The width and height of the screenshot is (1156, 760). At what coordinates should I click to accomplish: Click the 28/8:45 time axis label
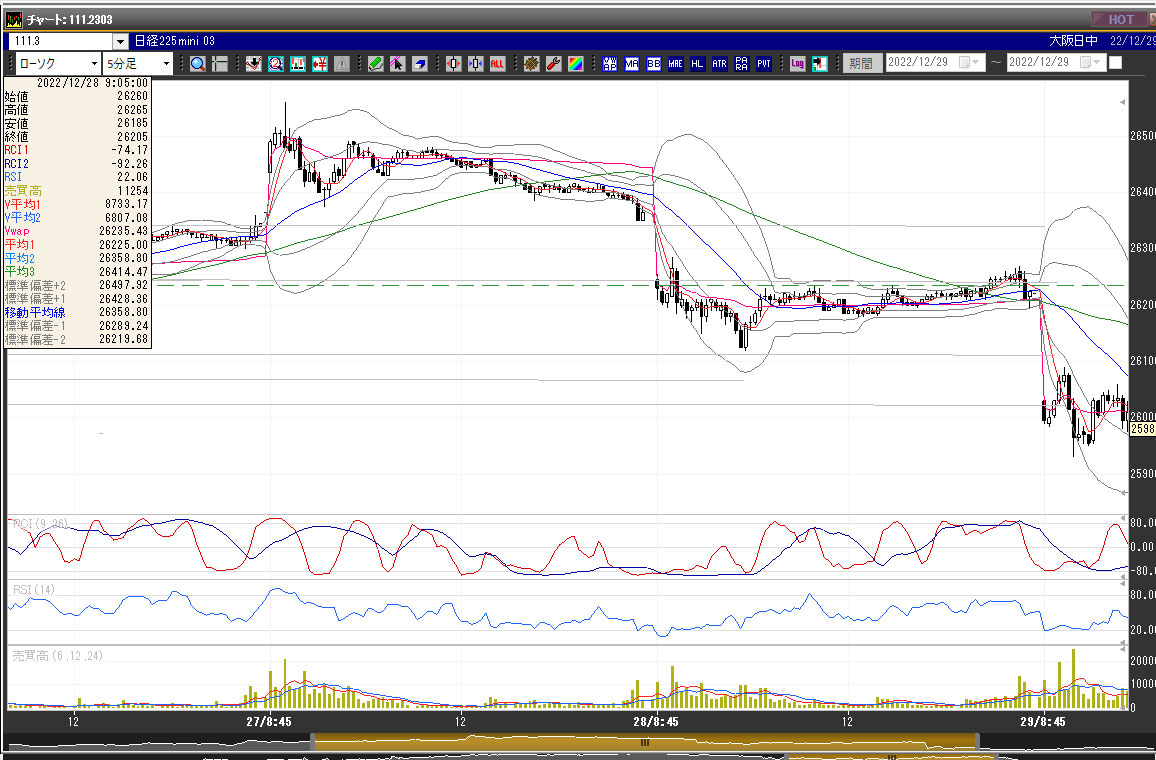pos(655,722)
